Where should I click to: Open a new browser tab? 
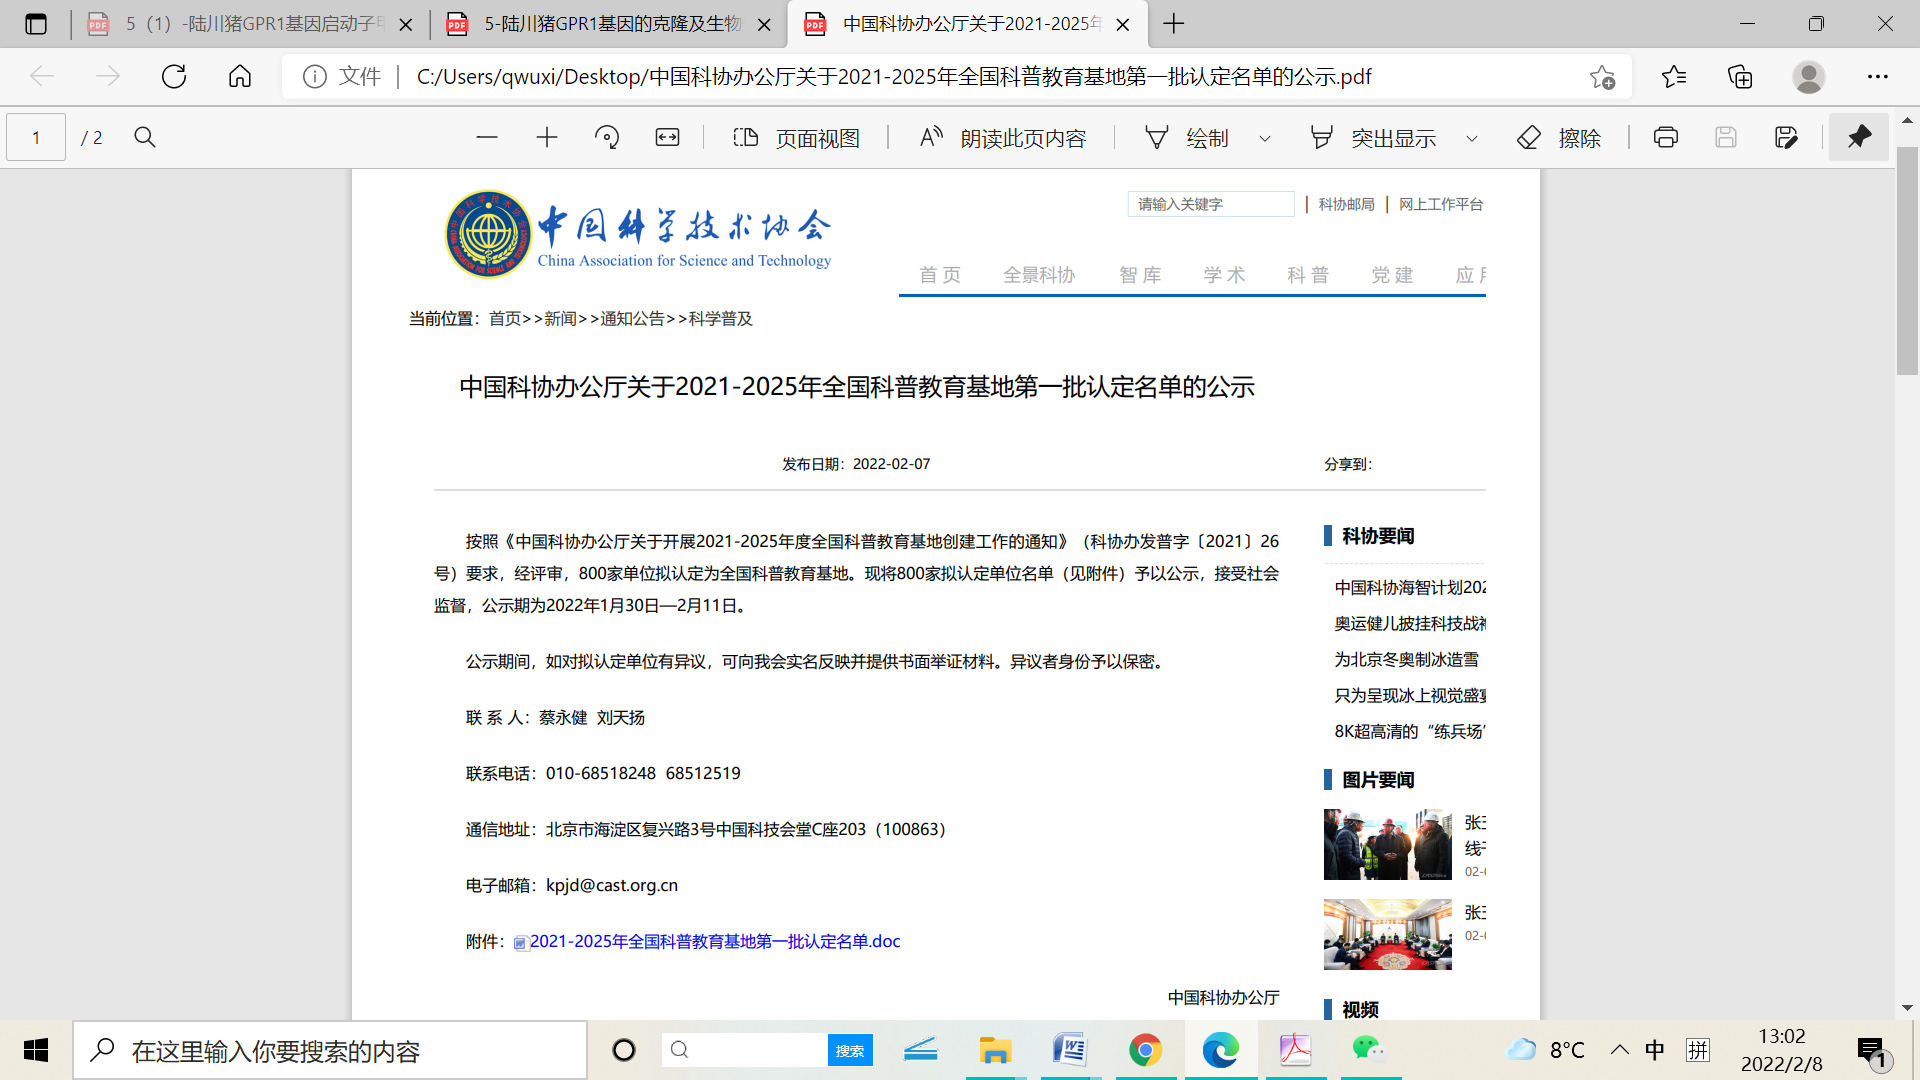click(1174, 24)
